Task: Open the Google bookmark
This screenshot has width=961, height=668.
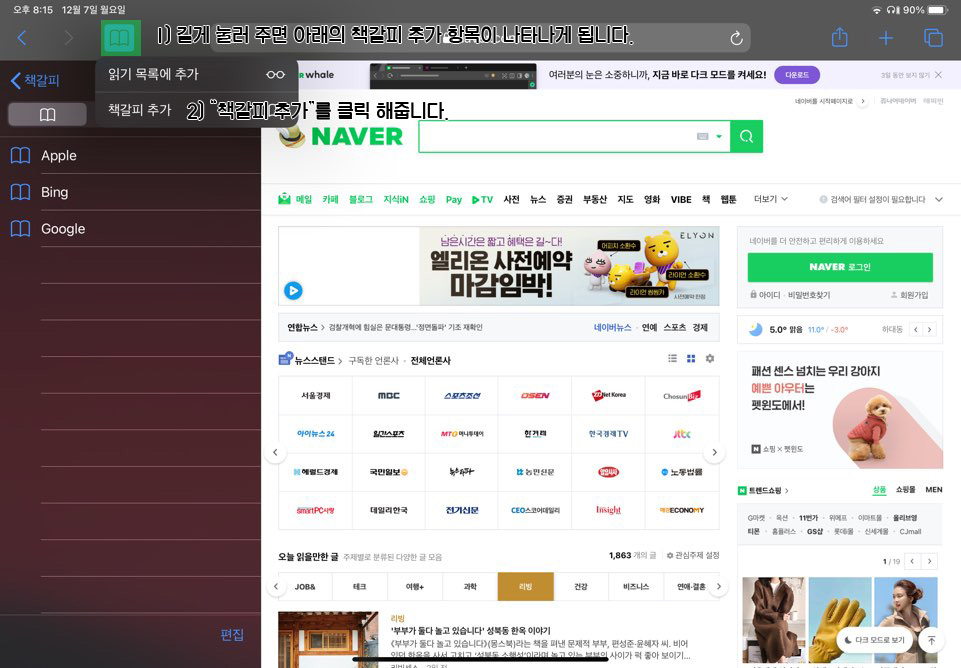Action: click(x=130, y=229)
